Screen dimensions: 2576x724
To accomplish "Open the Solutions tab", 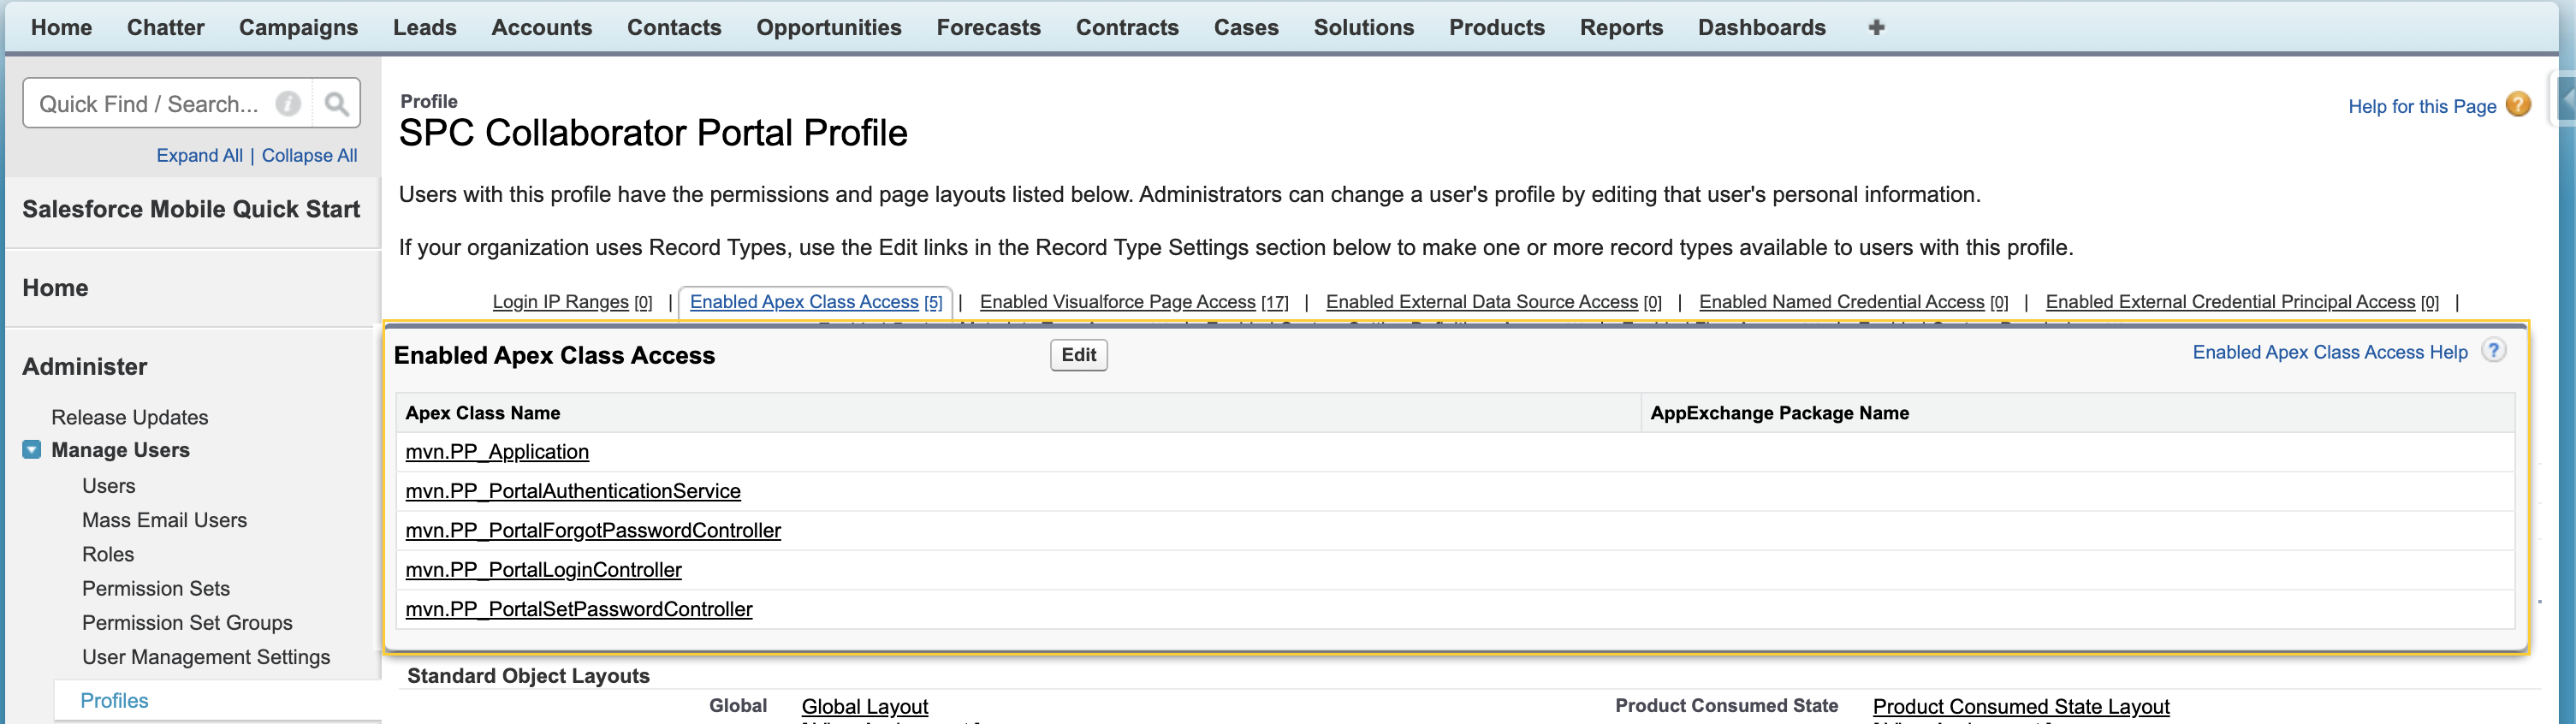I will coord(1364,27).
